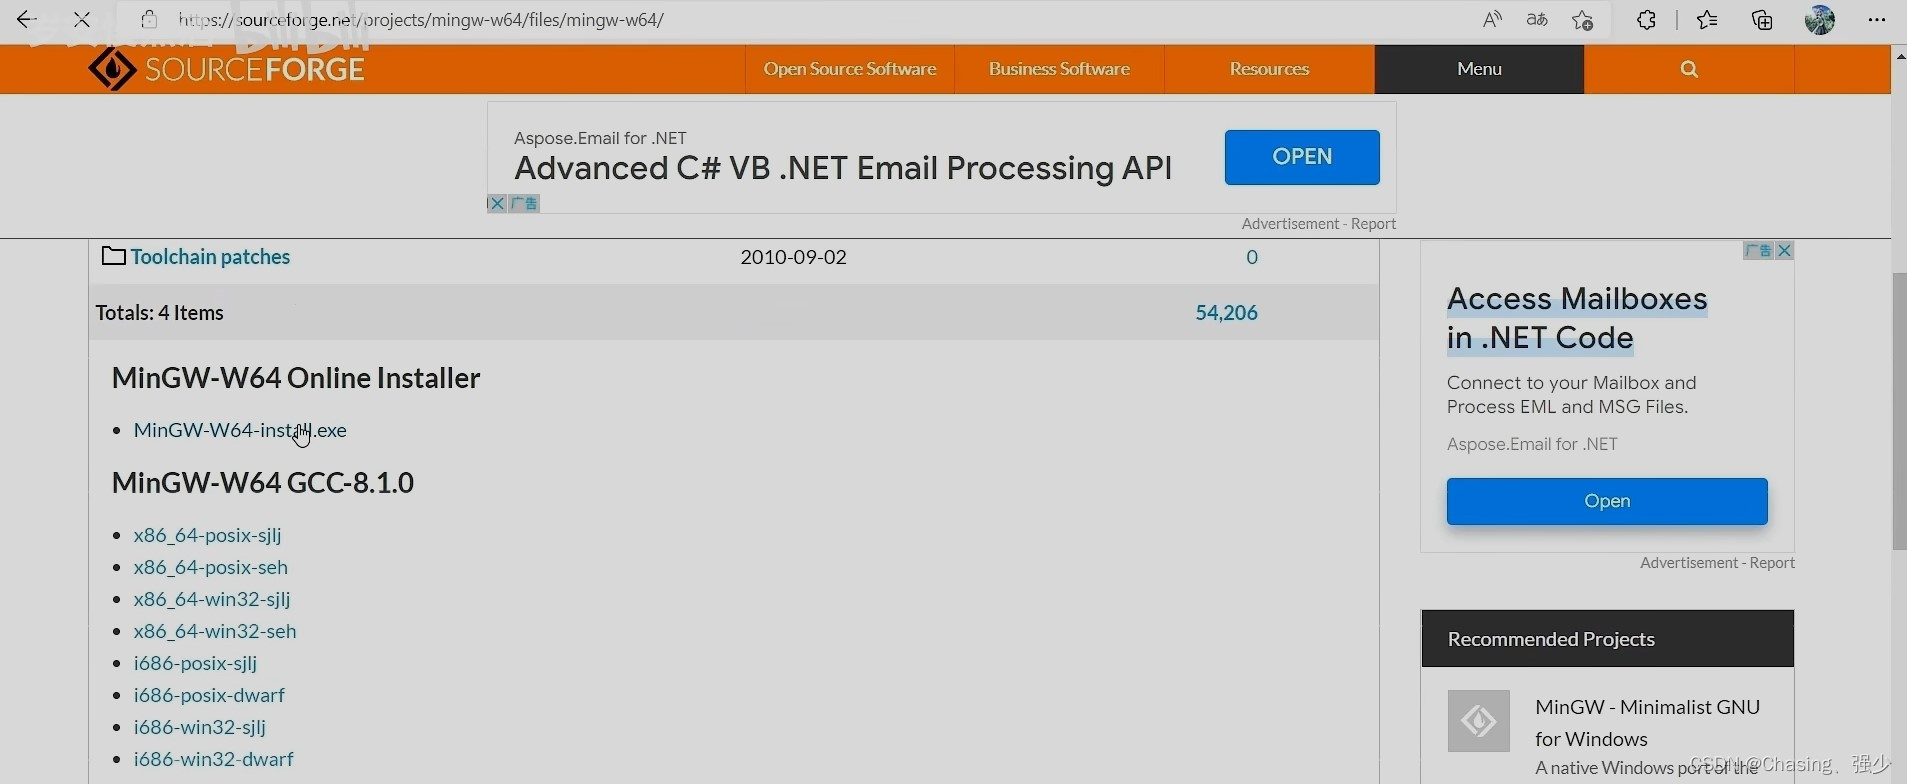Click the SourceForge logo
Screen dimensions: 1907x784
click(226, 69)
